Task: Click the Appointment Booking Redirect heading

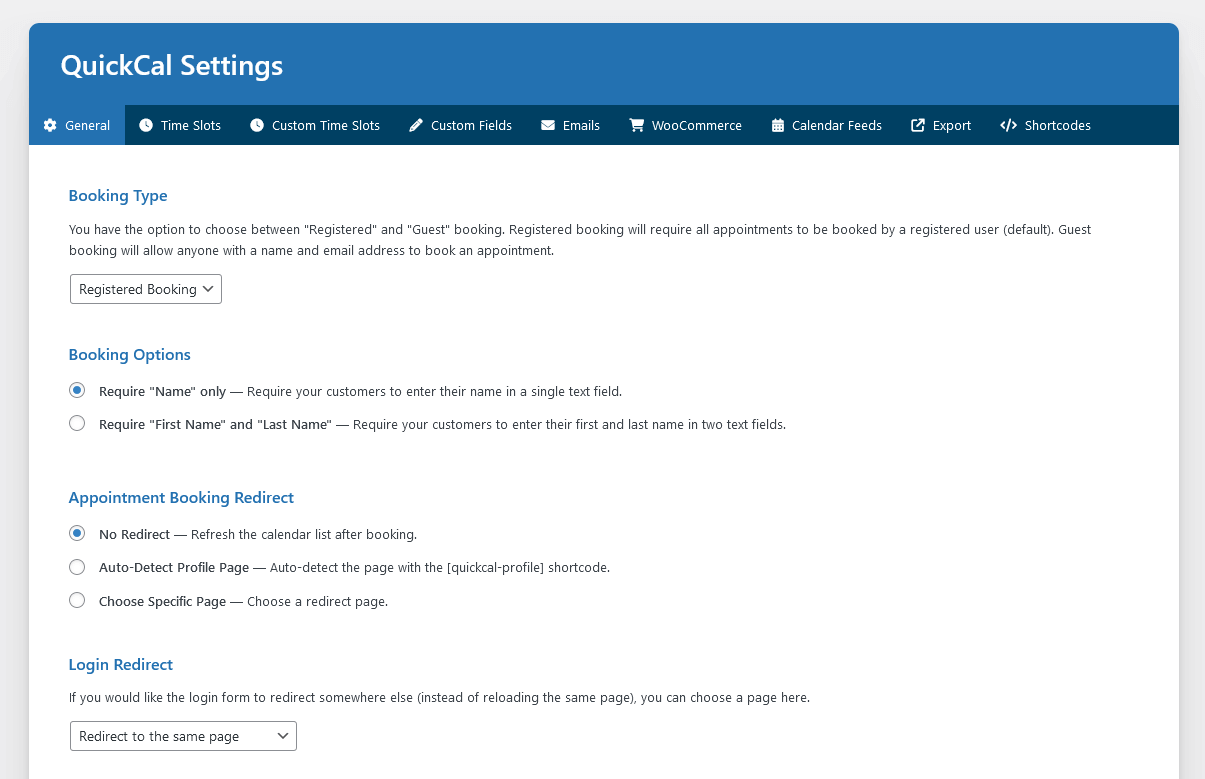Action: pyautogui.click(x=181, y=498)
